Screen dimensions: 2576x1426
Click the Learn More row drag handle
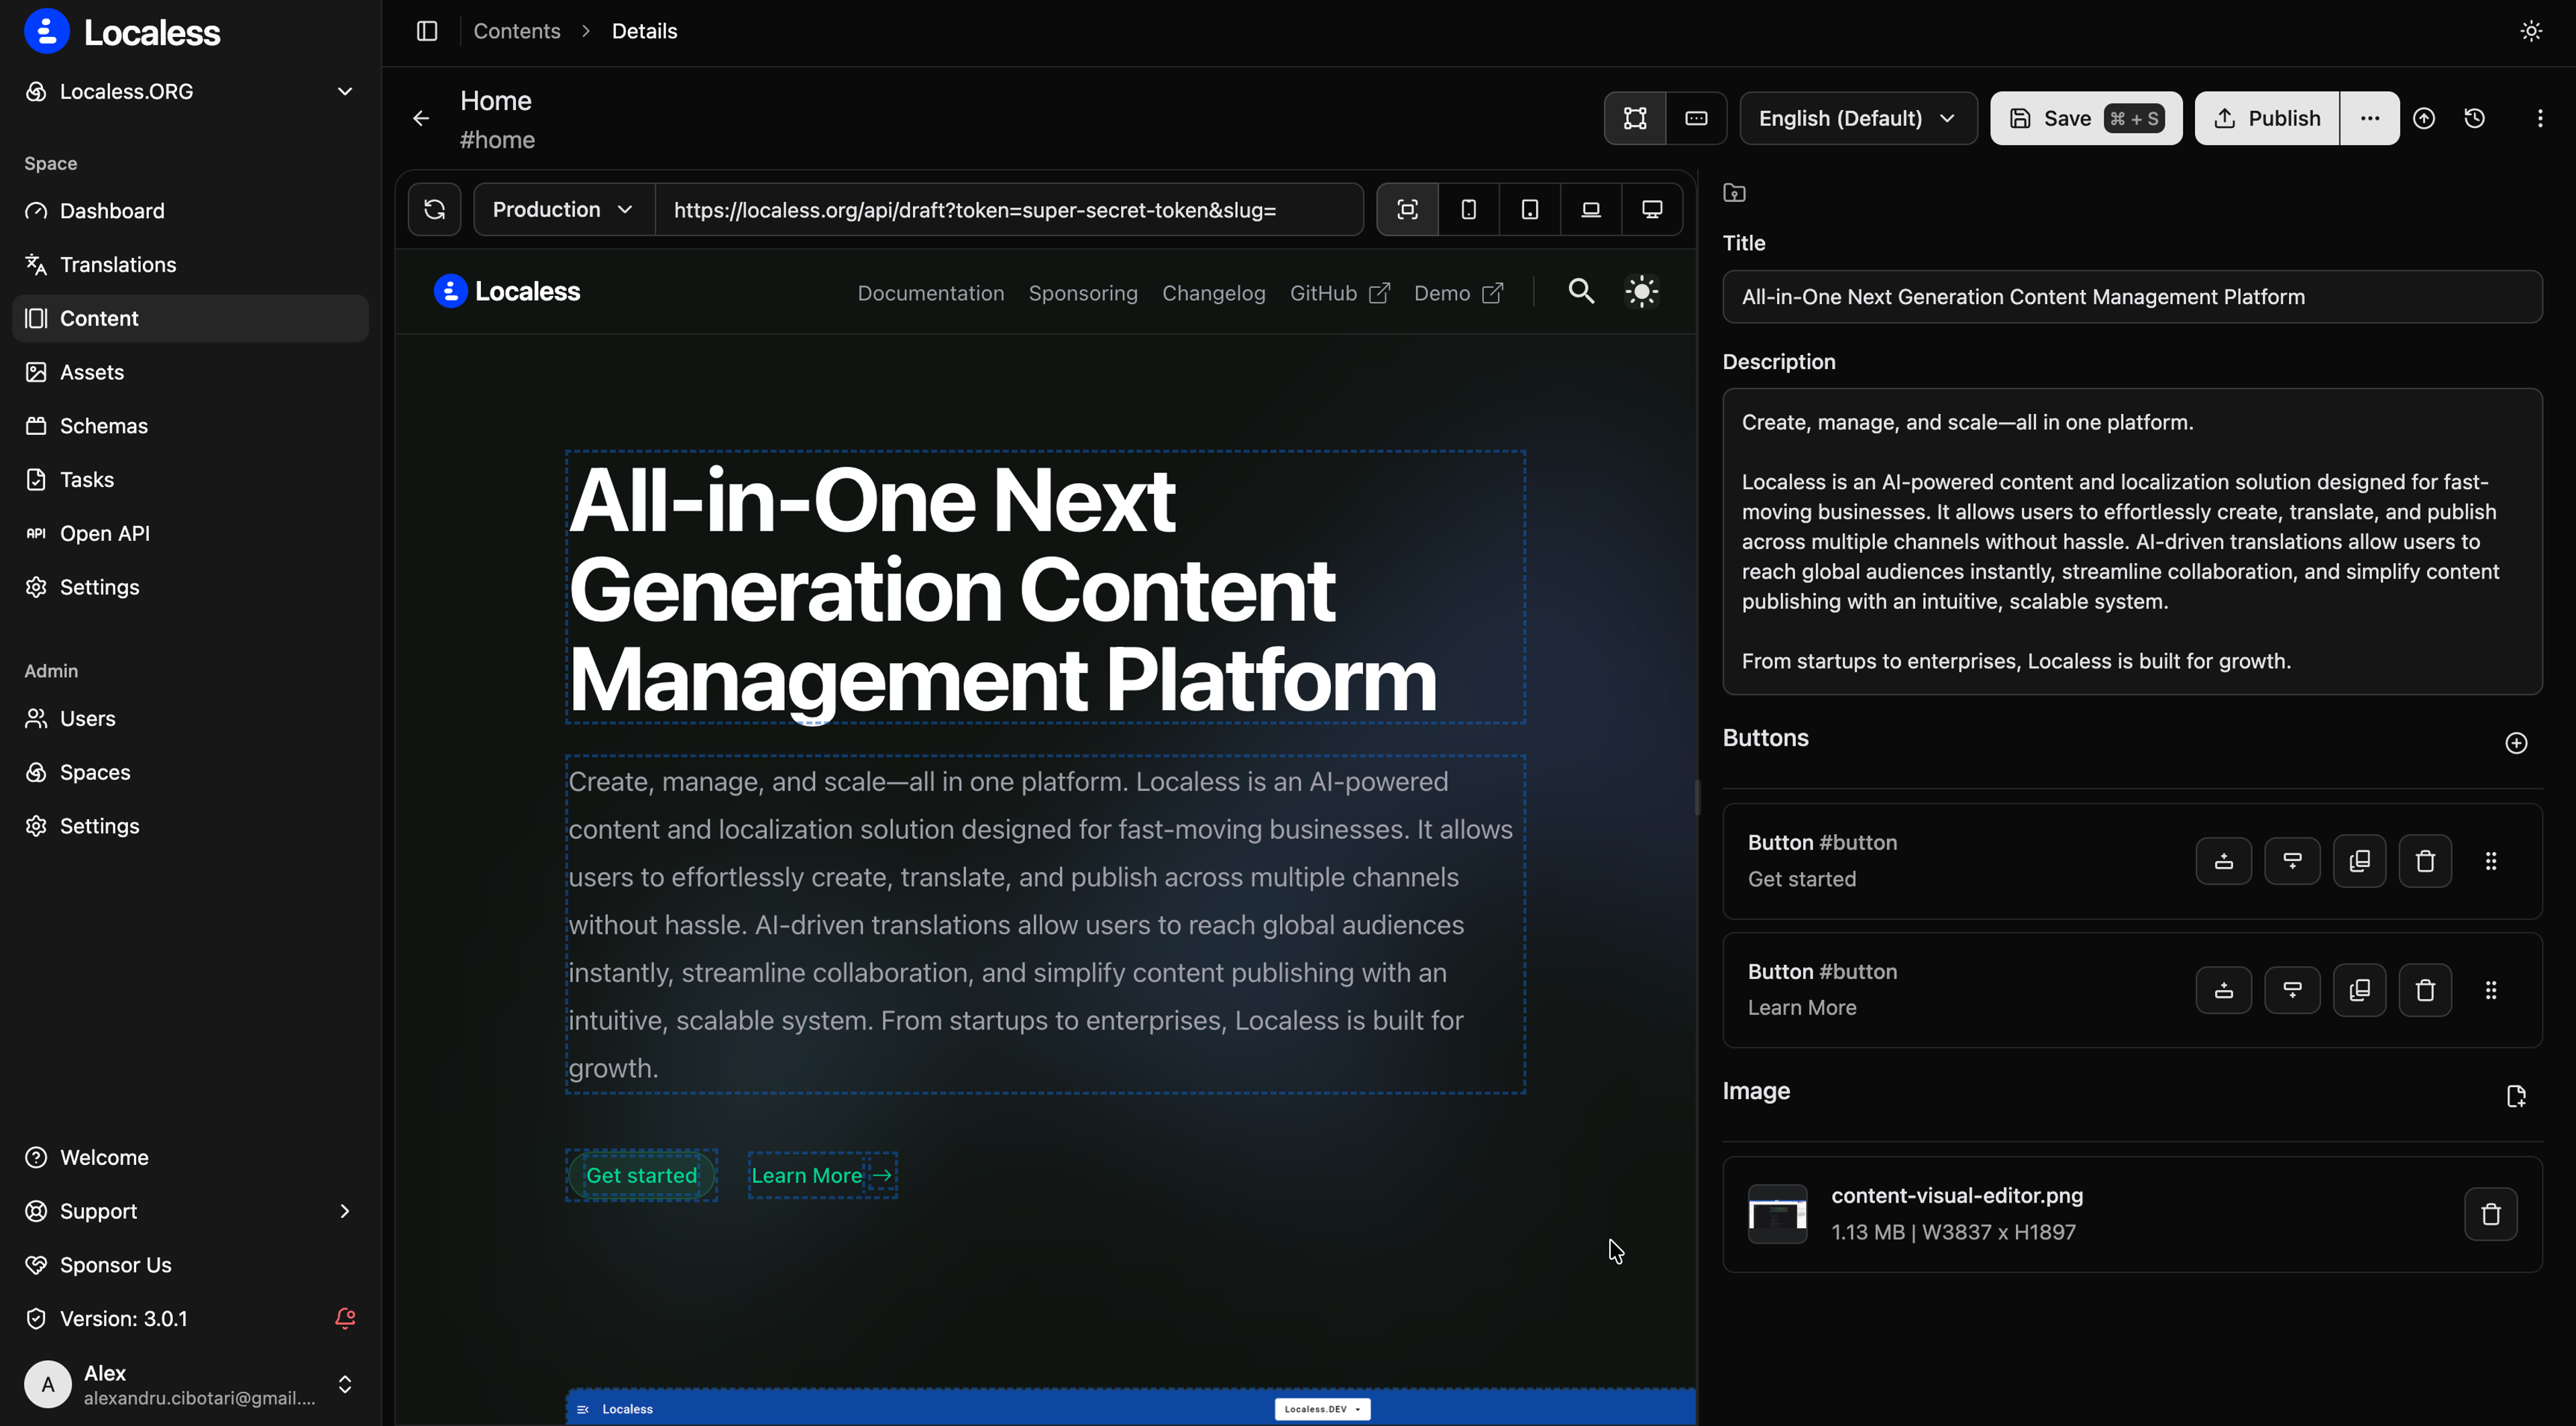tap(2491, 990)
